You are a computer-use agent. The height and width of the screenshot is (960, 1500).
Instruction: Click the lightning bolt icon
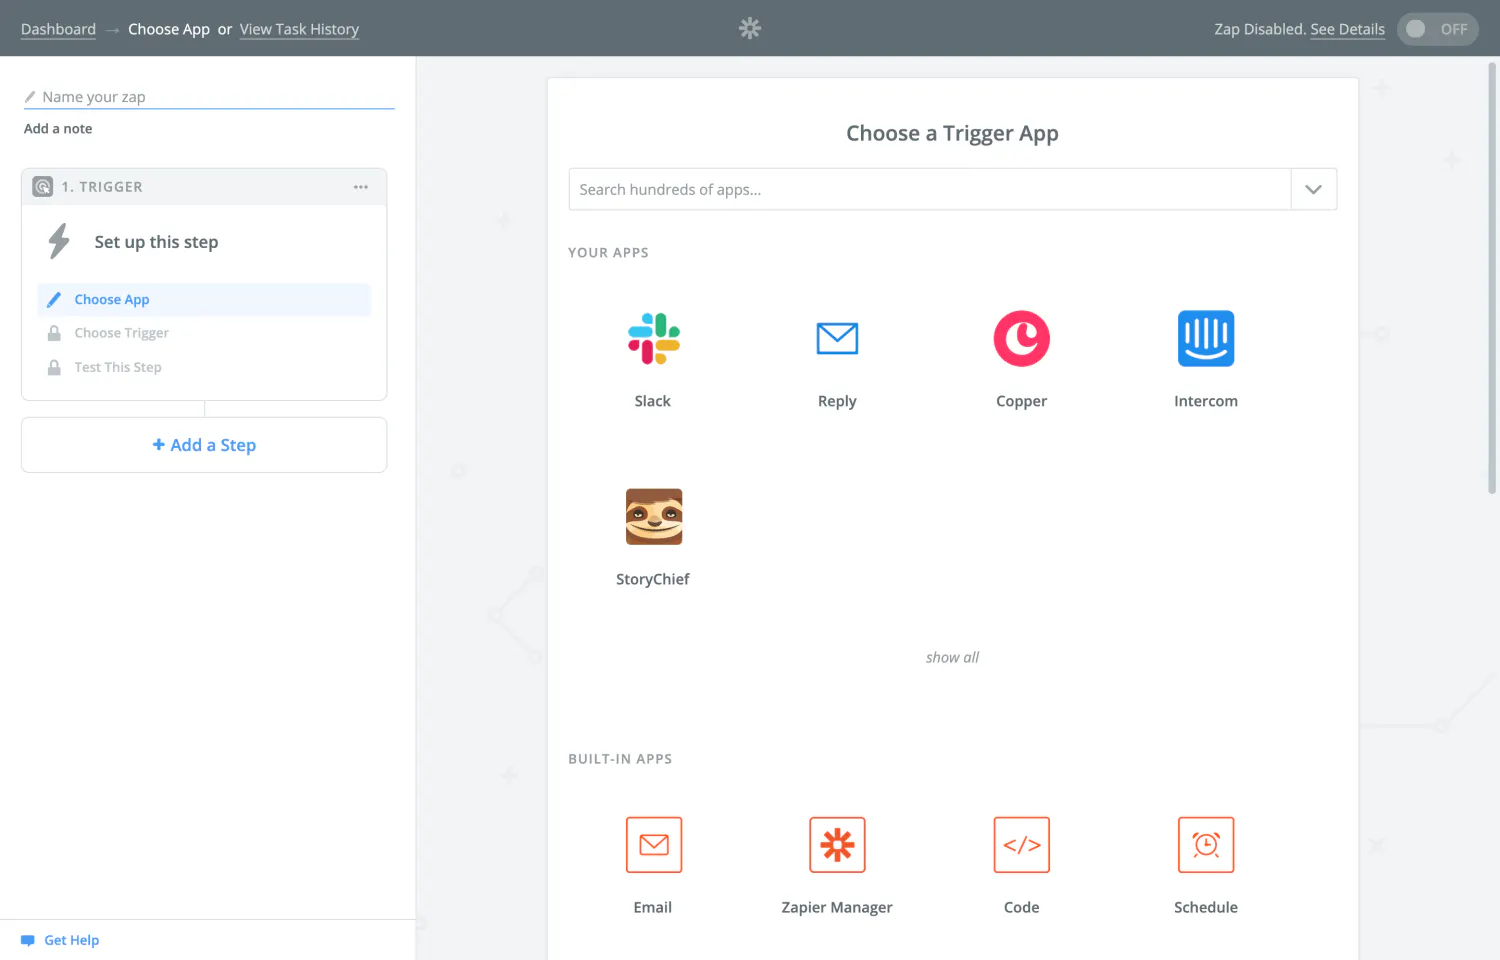click(59, 241)
